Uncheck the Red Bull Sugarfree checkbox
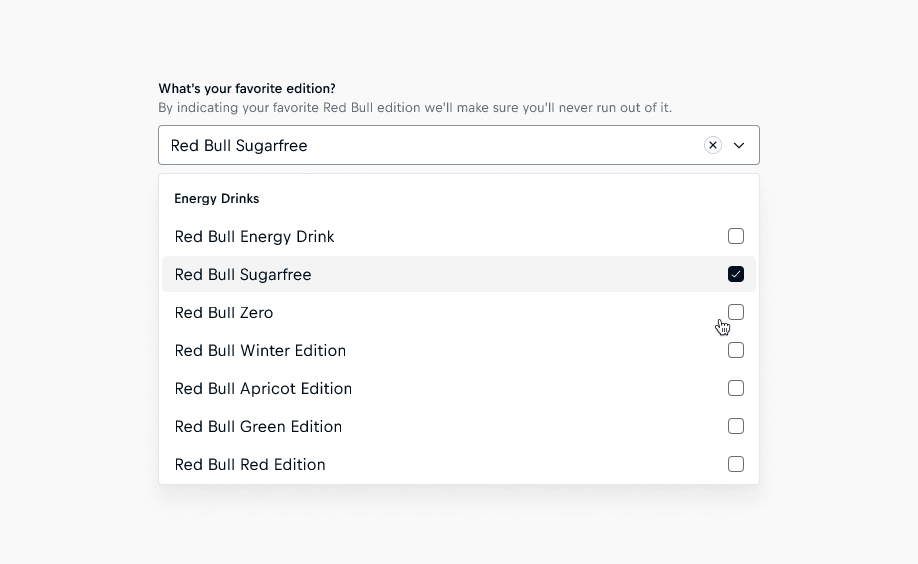This screenshot has height=564, width=918. pyautogui.click(x=736, y=274)
